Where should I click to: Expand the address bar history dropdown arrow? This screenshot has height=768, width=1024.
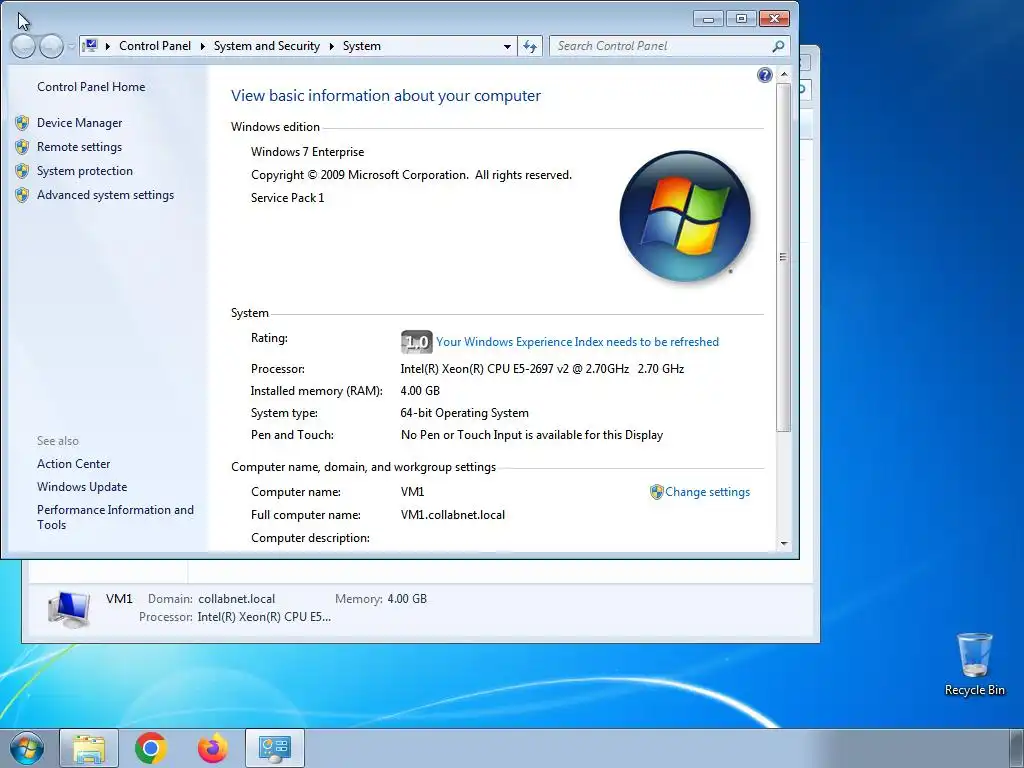(x=507, y=46)
